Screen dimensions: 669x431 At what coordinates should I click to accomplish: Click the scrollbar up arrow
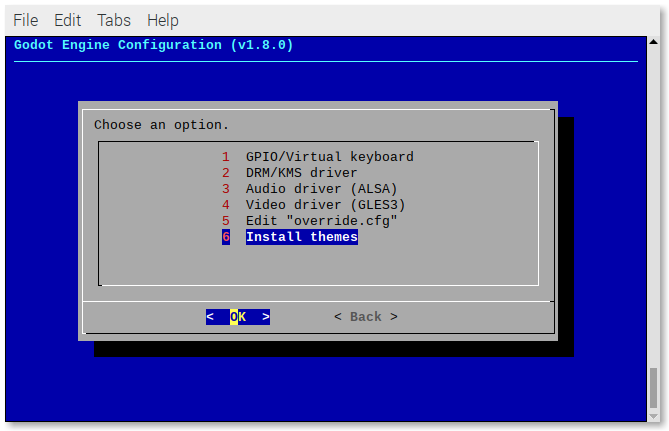[653, 42]
